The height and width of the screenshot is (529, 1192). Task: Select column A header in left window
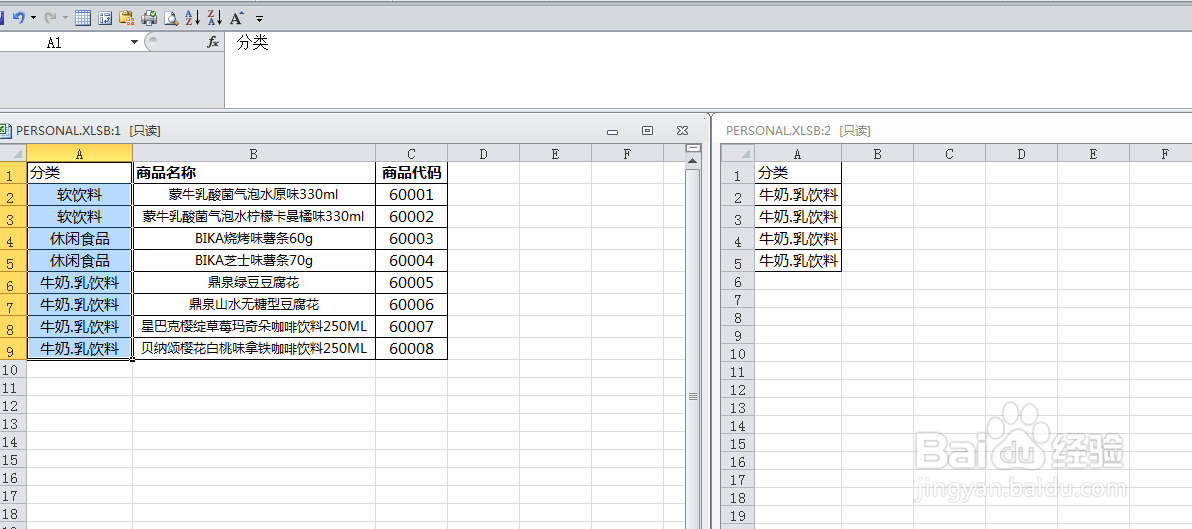(x=80, y=154)
